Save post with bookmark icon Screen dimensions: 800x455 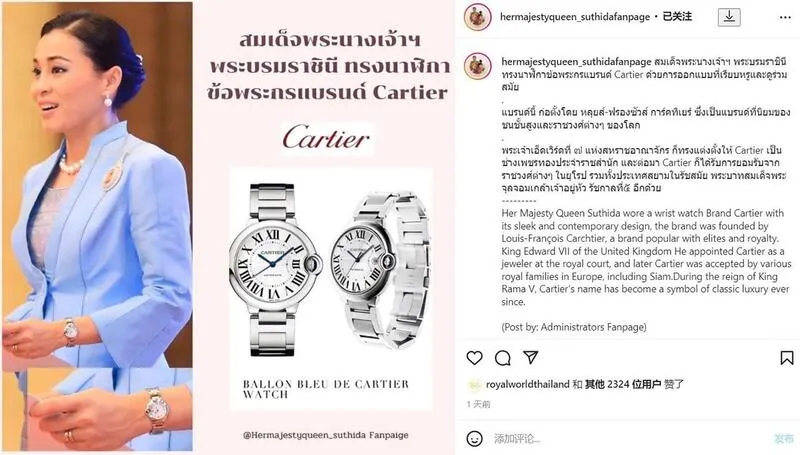tap(787, 358)
